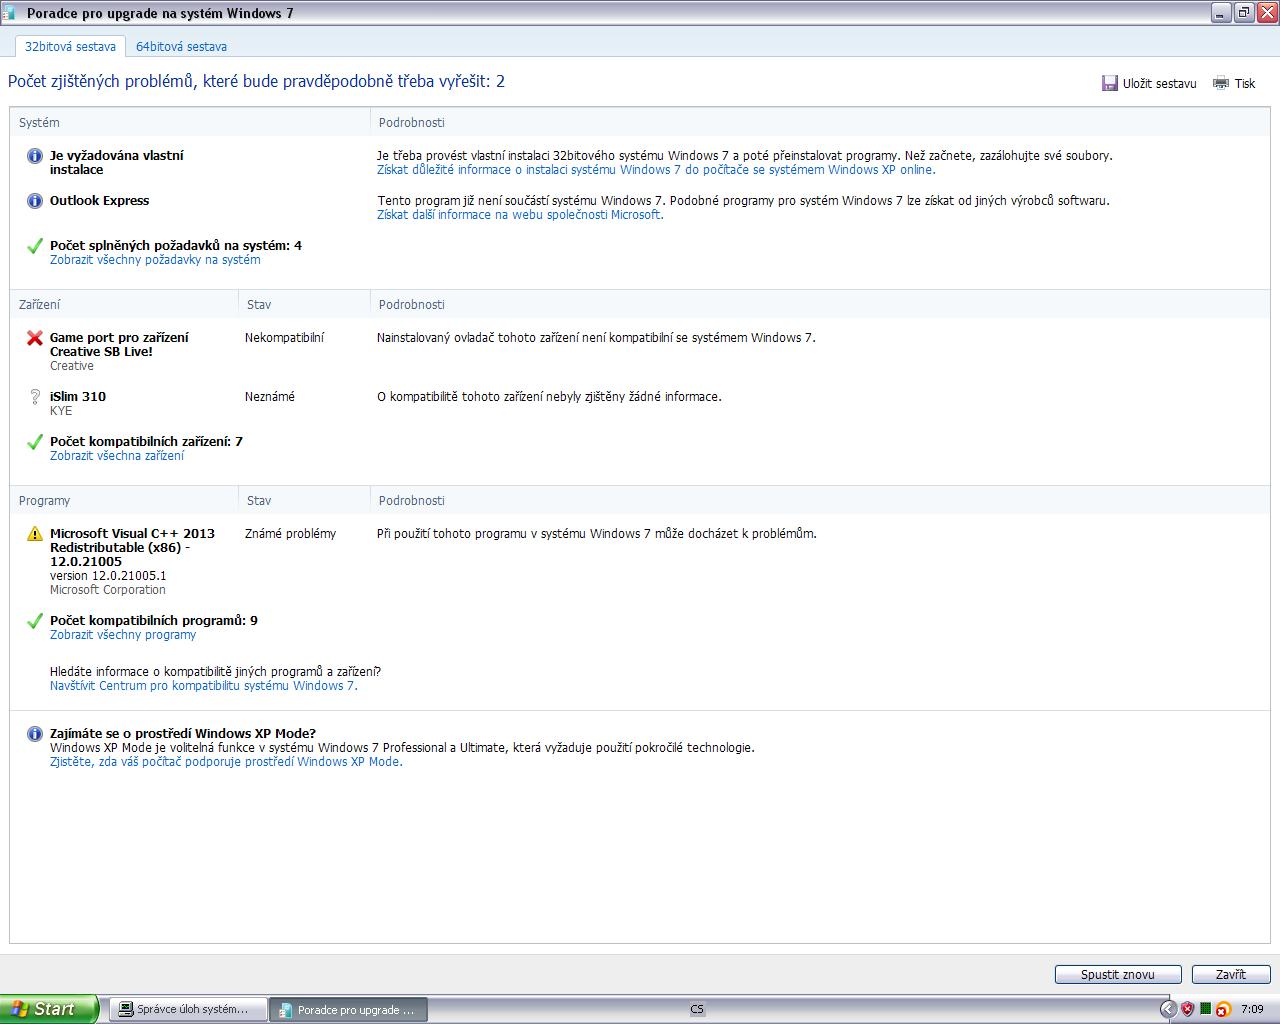The image size is (1280, 1024).
Task: Click the red X icon for Game port device
Action: click(x=35, y=338)
